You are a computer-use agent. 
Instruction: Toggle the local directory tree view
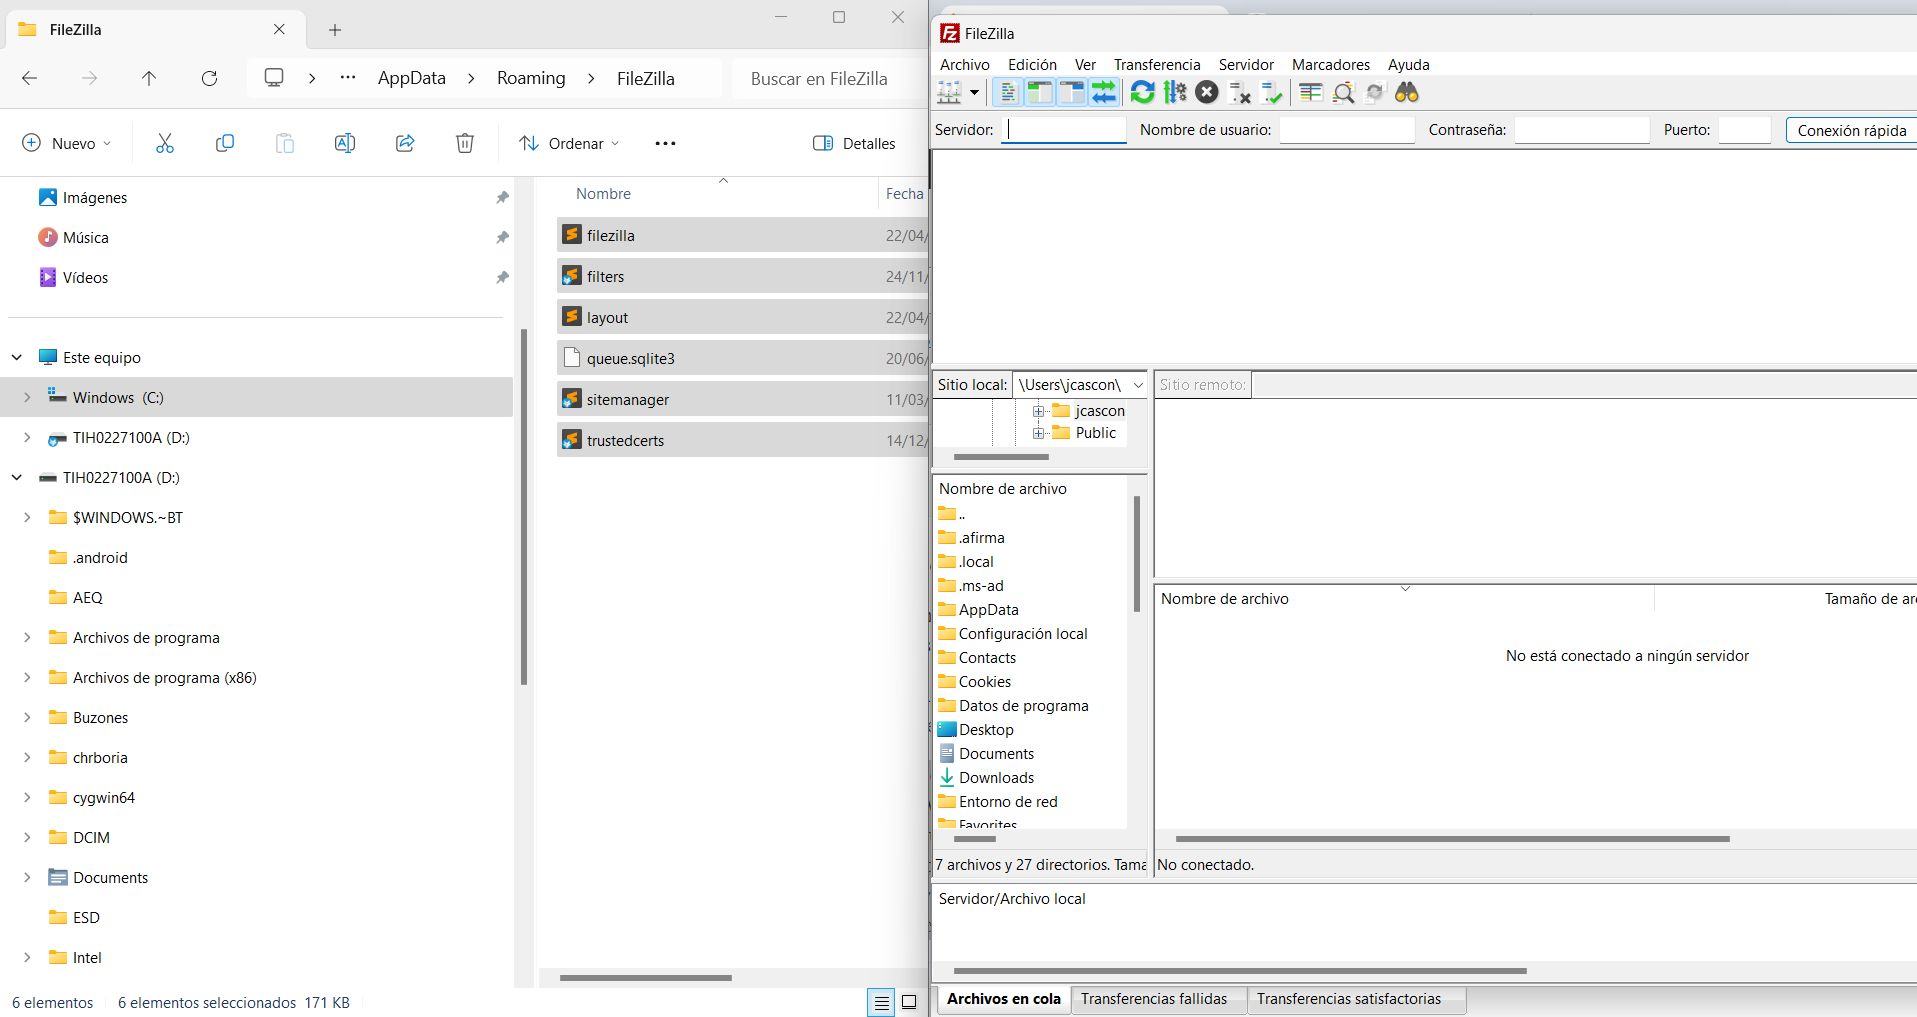(1040, 93)
